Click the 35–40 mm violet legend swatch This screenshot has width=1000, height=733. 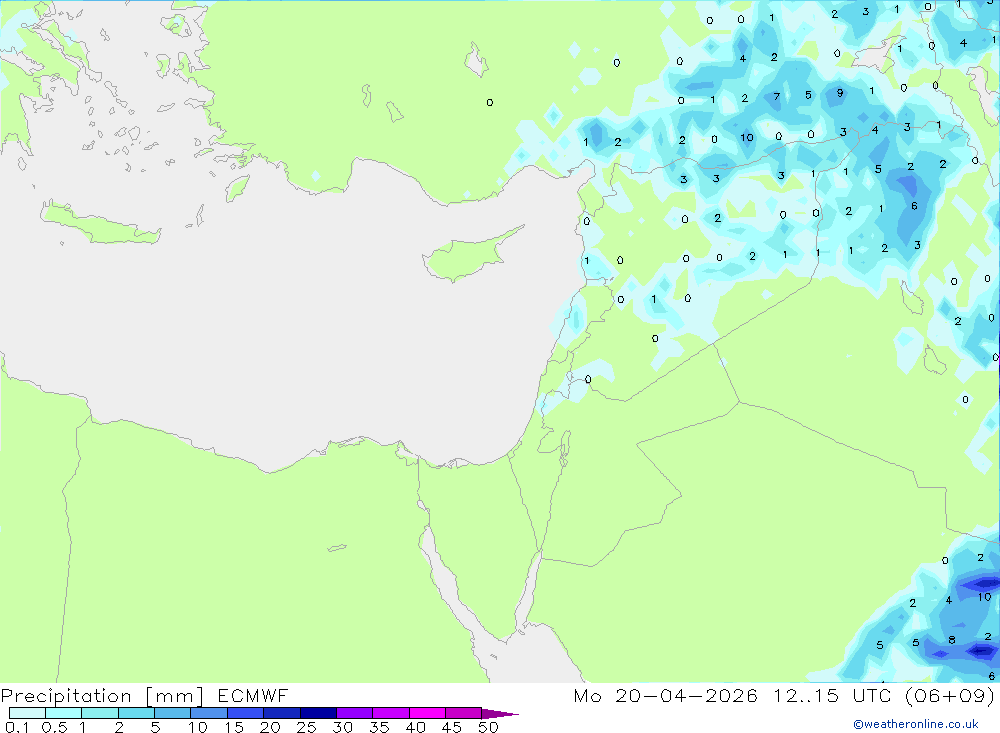point(390,713)
